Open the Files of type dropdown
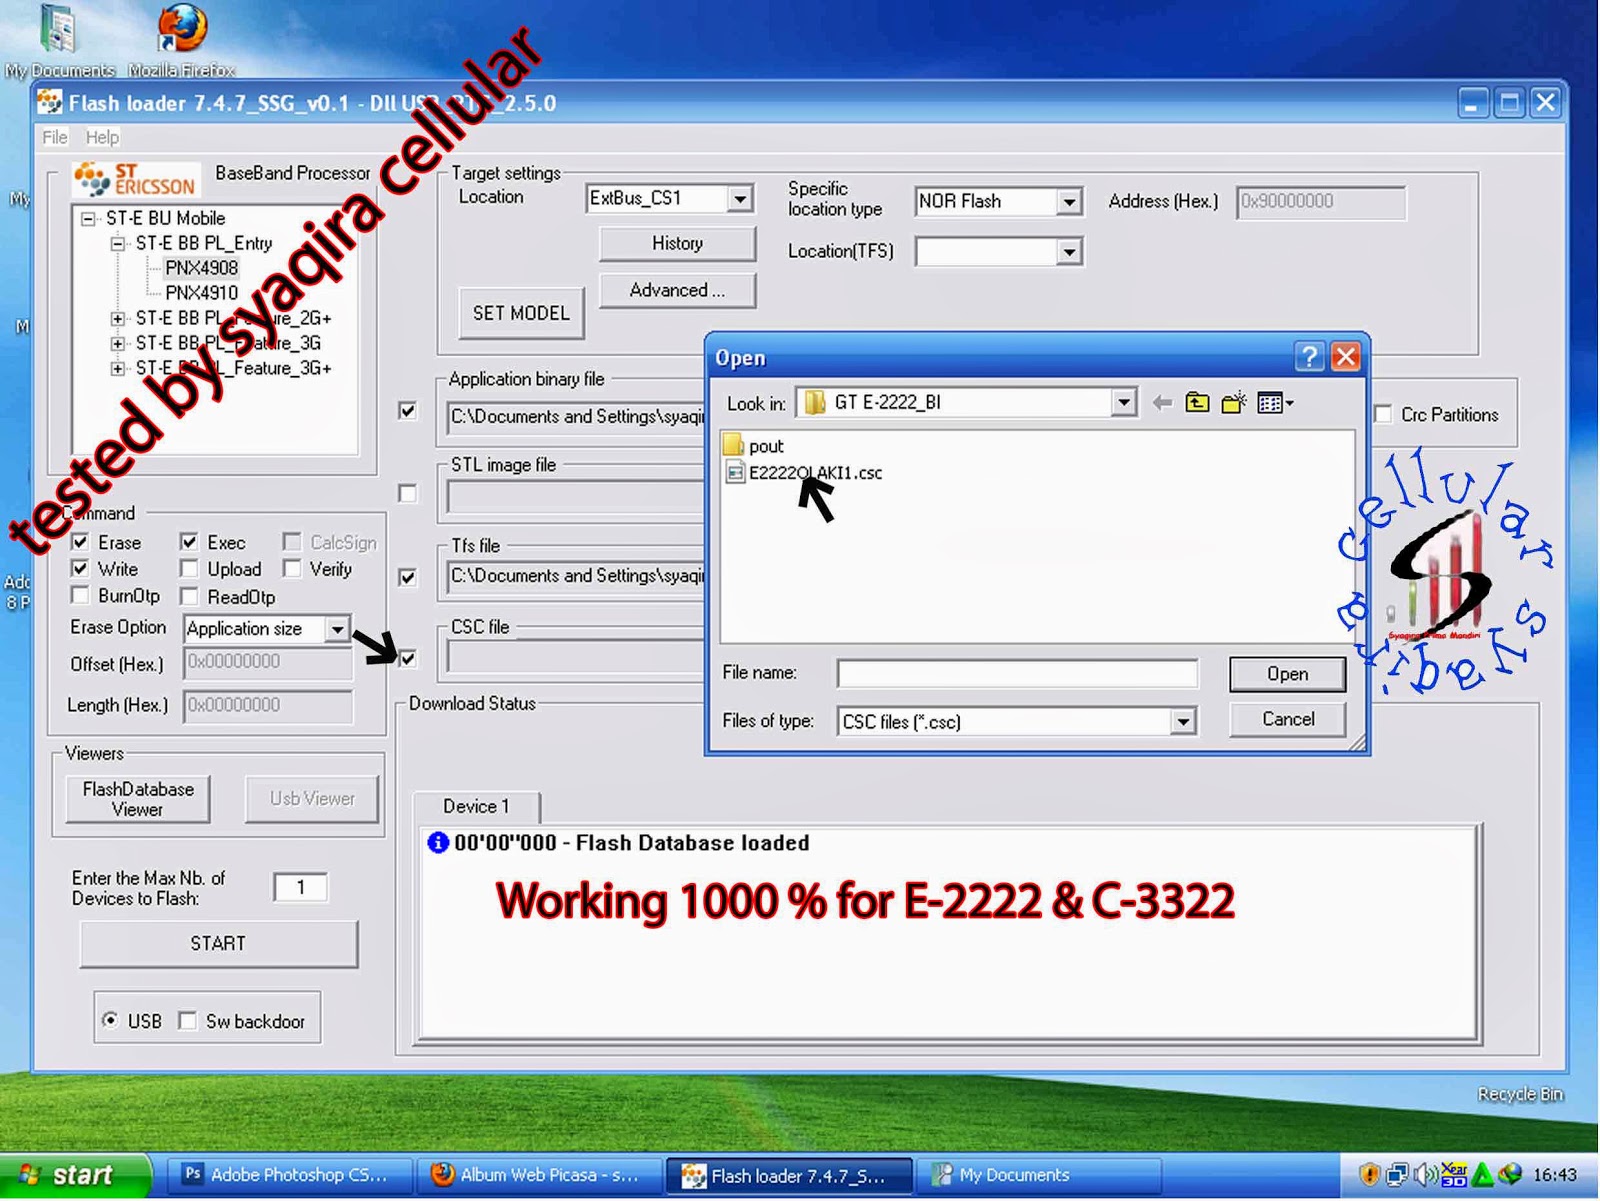 click(x=1183, y=721)
